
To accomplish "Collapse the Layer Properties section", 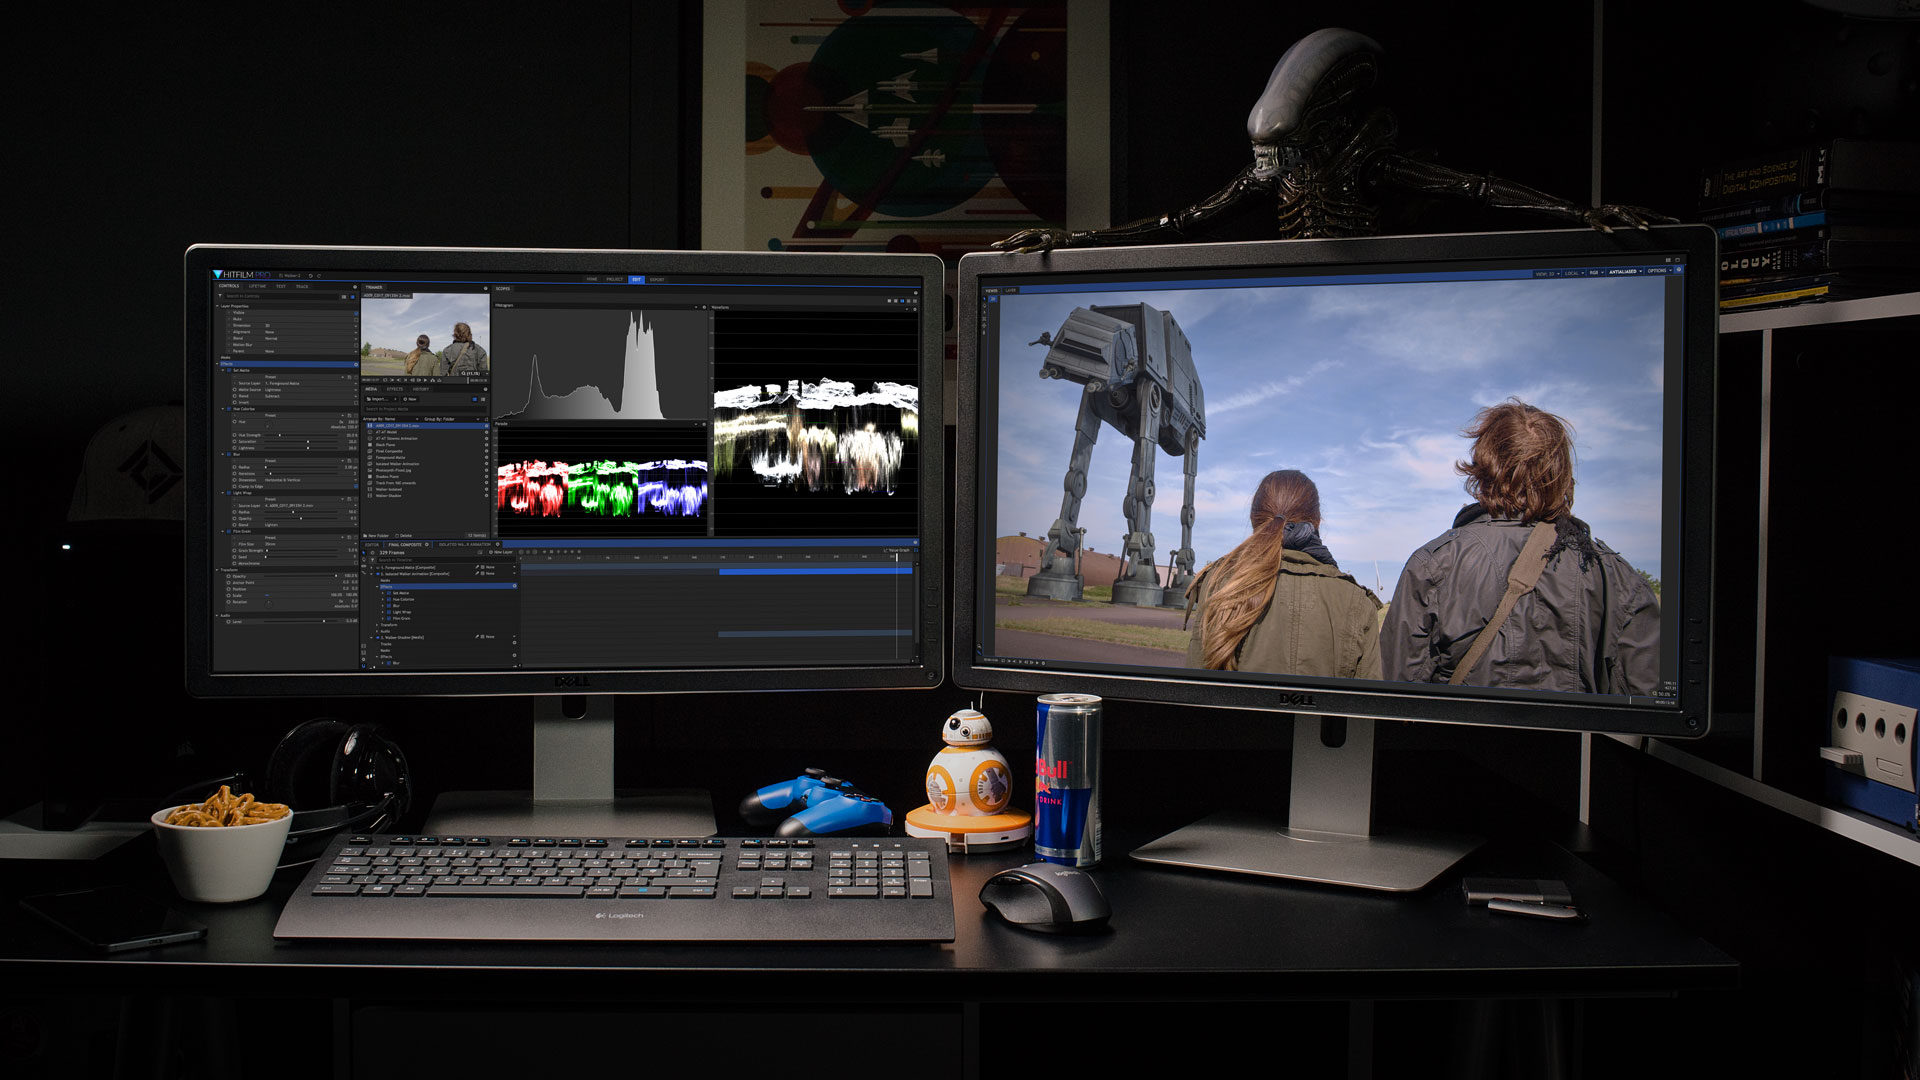I will coord(217,306).
